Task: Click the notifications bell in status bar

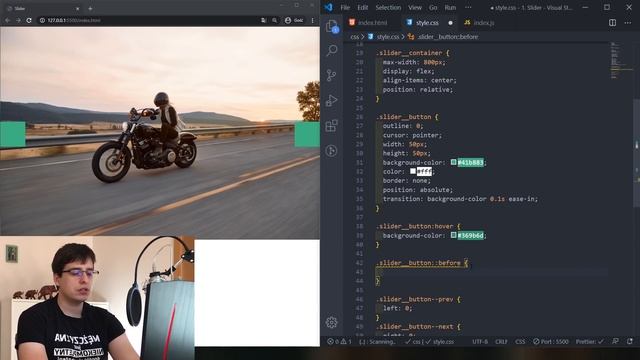Action: (x=630, y=341)
